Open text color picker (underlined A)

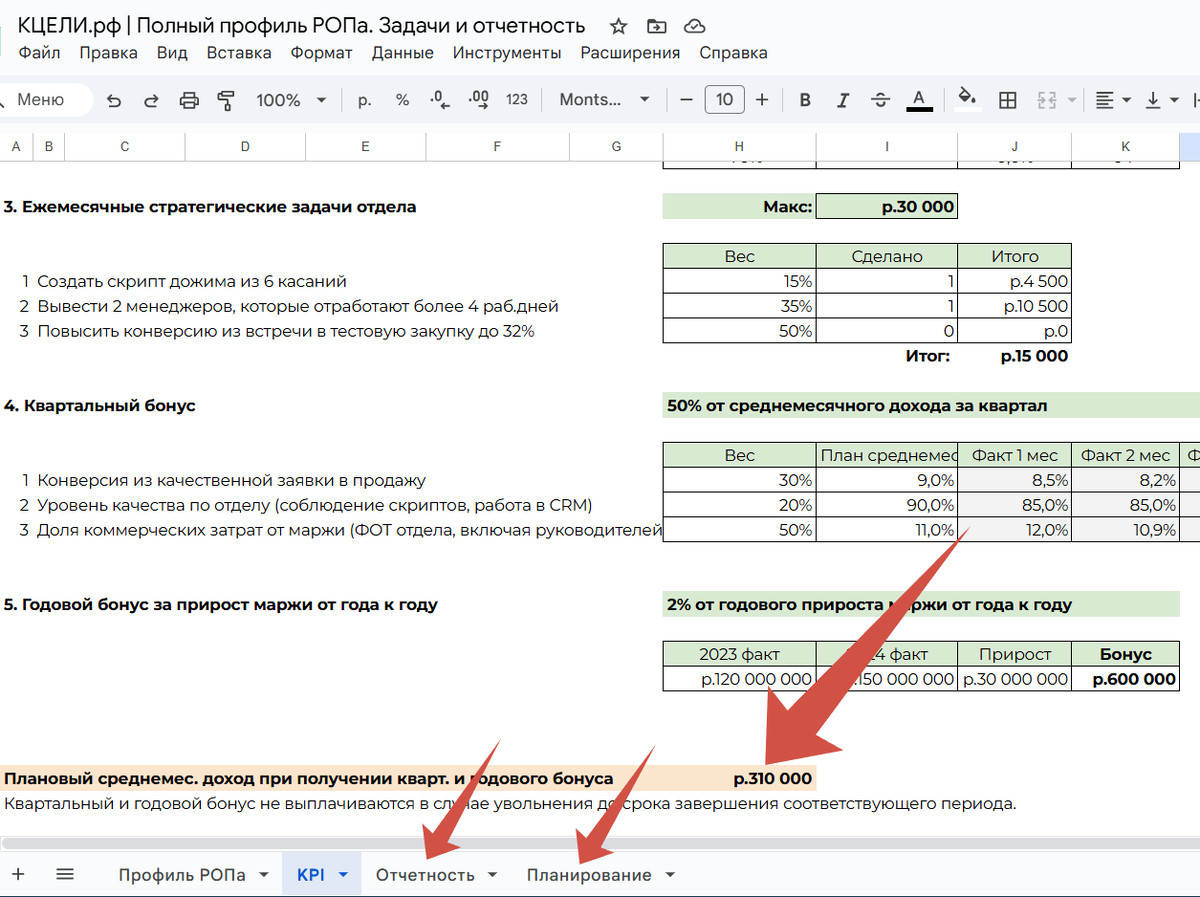[x=919, y=100]
